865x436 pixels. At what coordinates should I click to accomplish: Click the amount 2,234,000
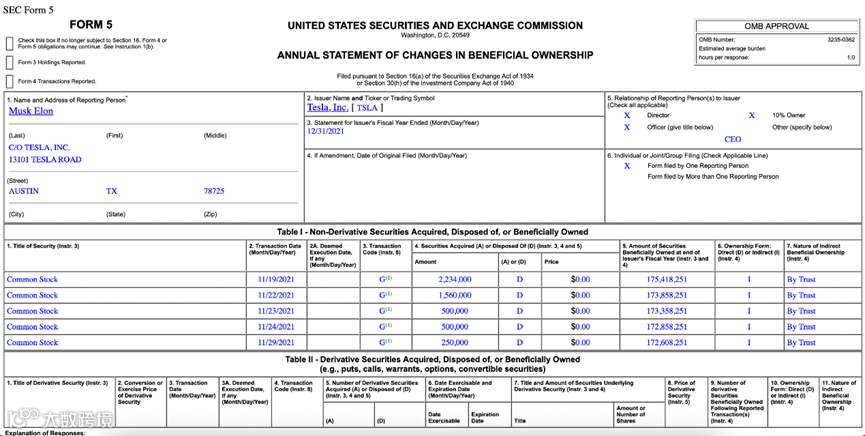click(455, 279)
